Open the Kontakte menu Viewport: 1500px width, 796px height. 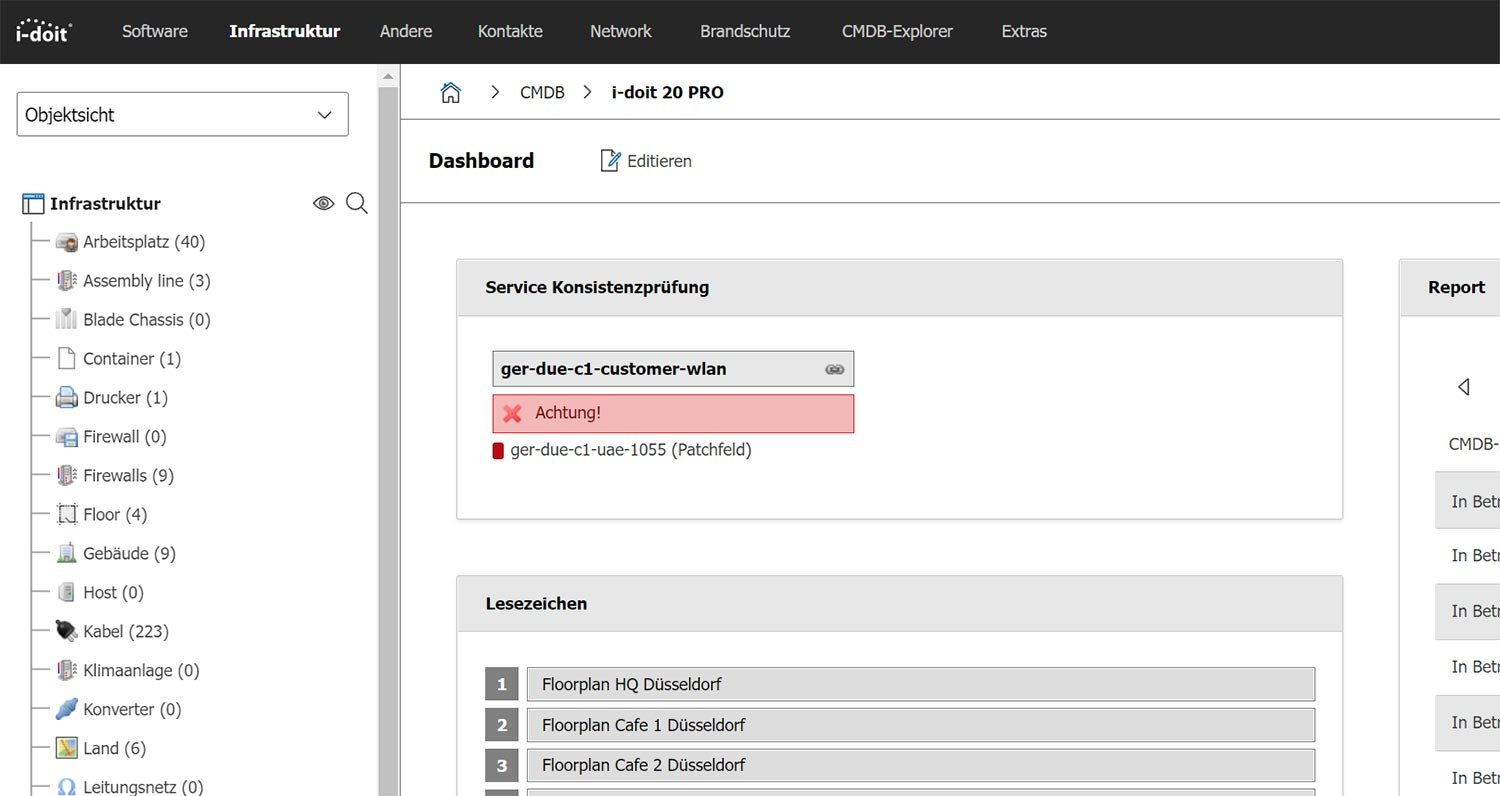[x=510, y=31]
